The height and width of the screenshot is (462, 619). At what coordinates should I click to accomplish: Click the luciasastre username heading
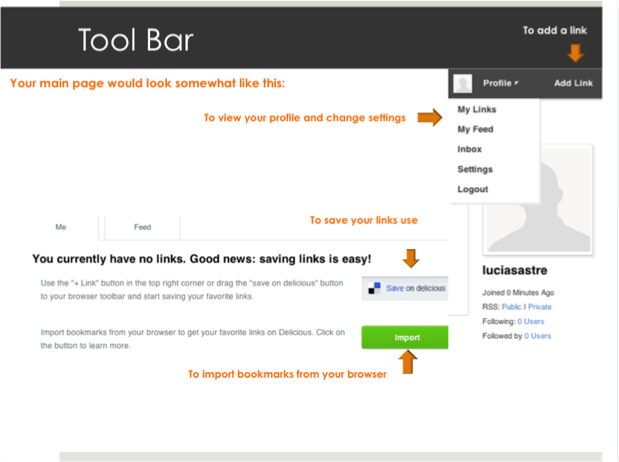point(514,270)
